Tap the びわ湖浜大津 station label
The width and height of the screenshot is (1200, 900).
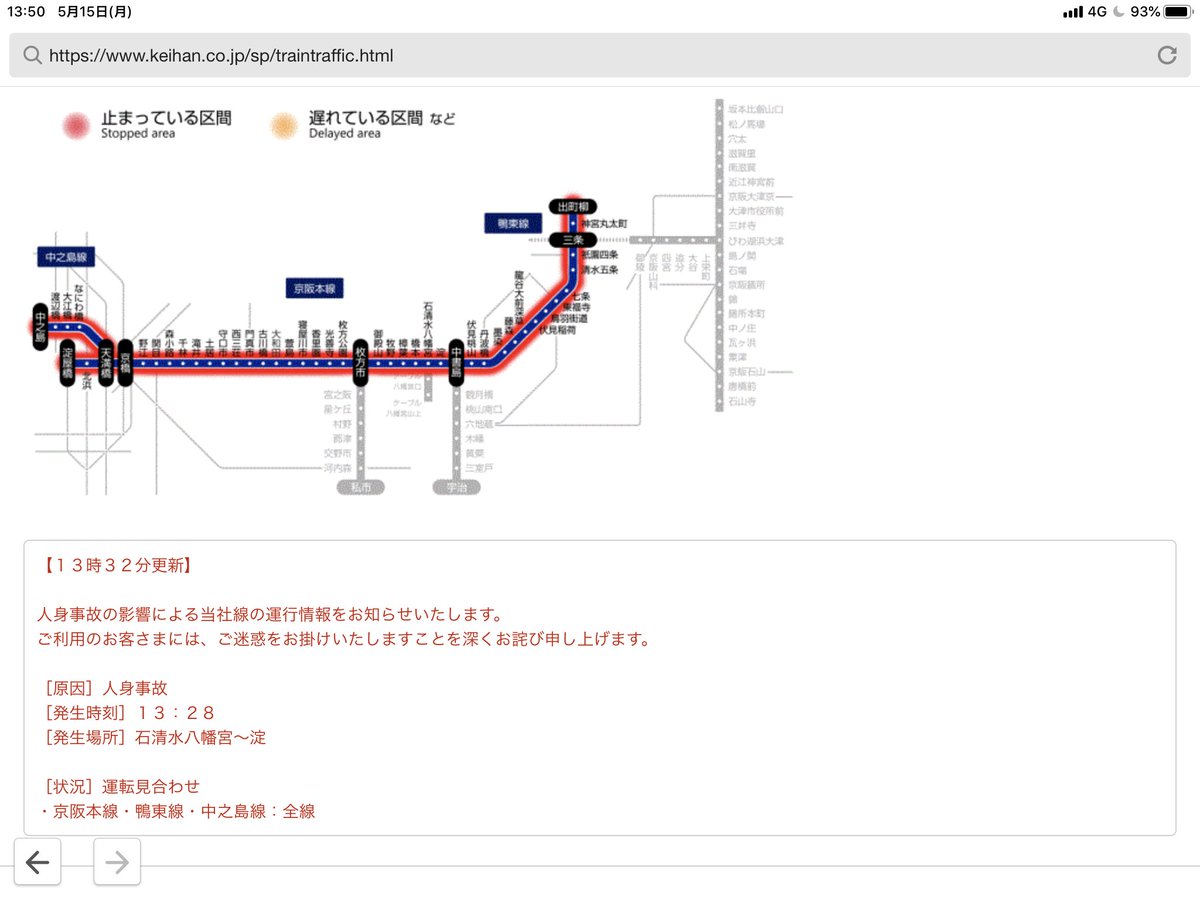coord(756,241)
